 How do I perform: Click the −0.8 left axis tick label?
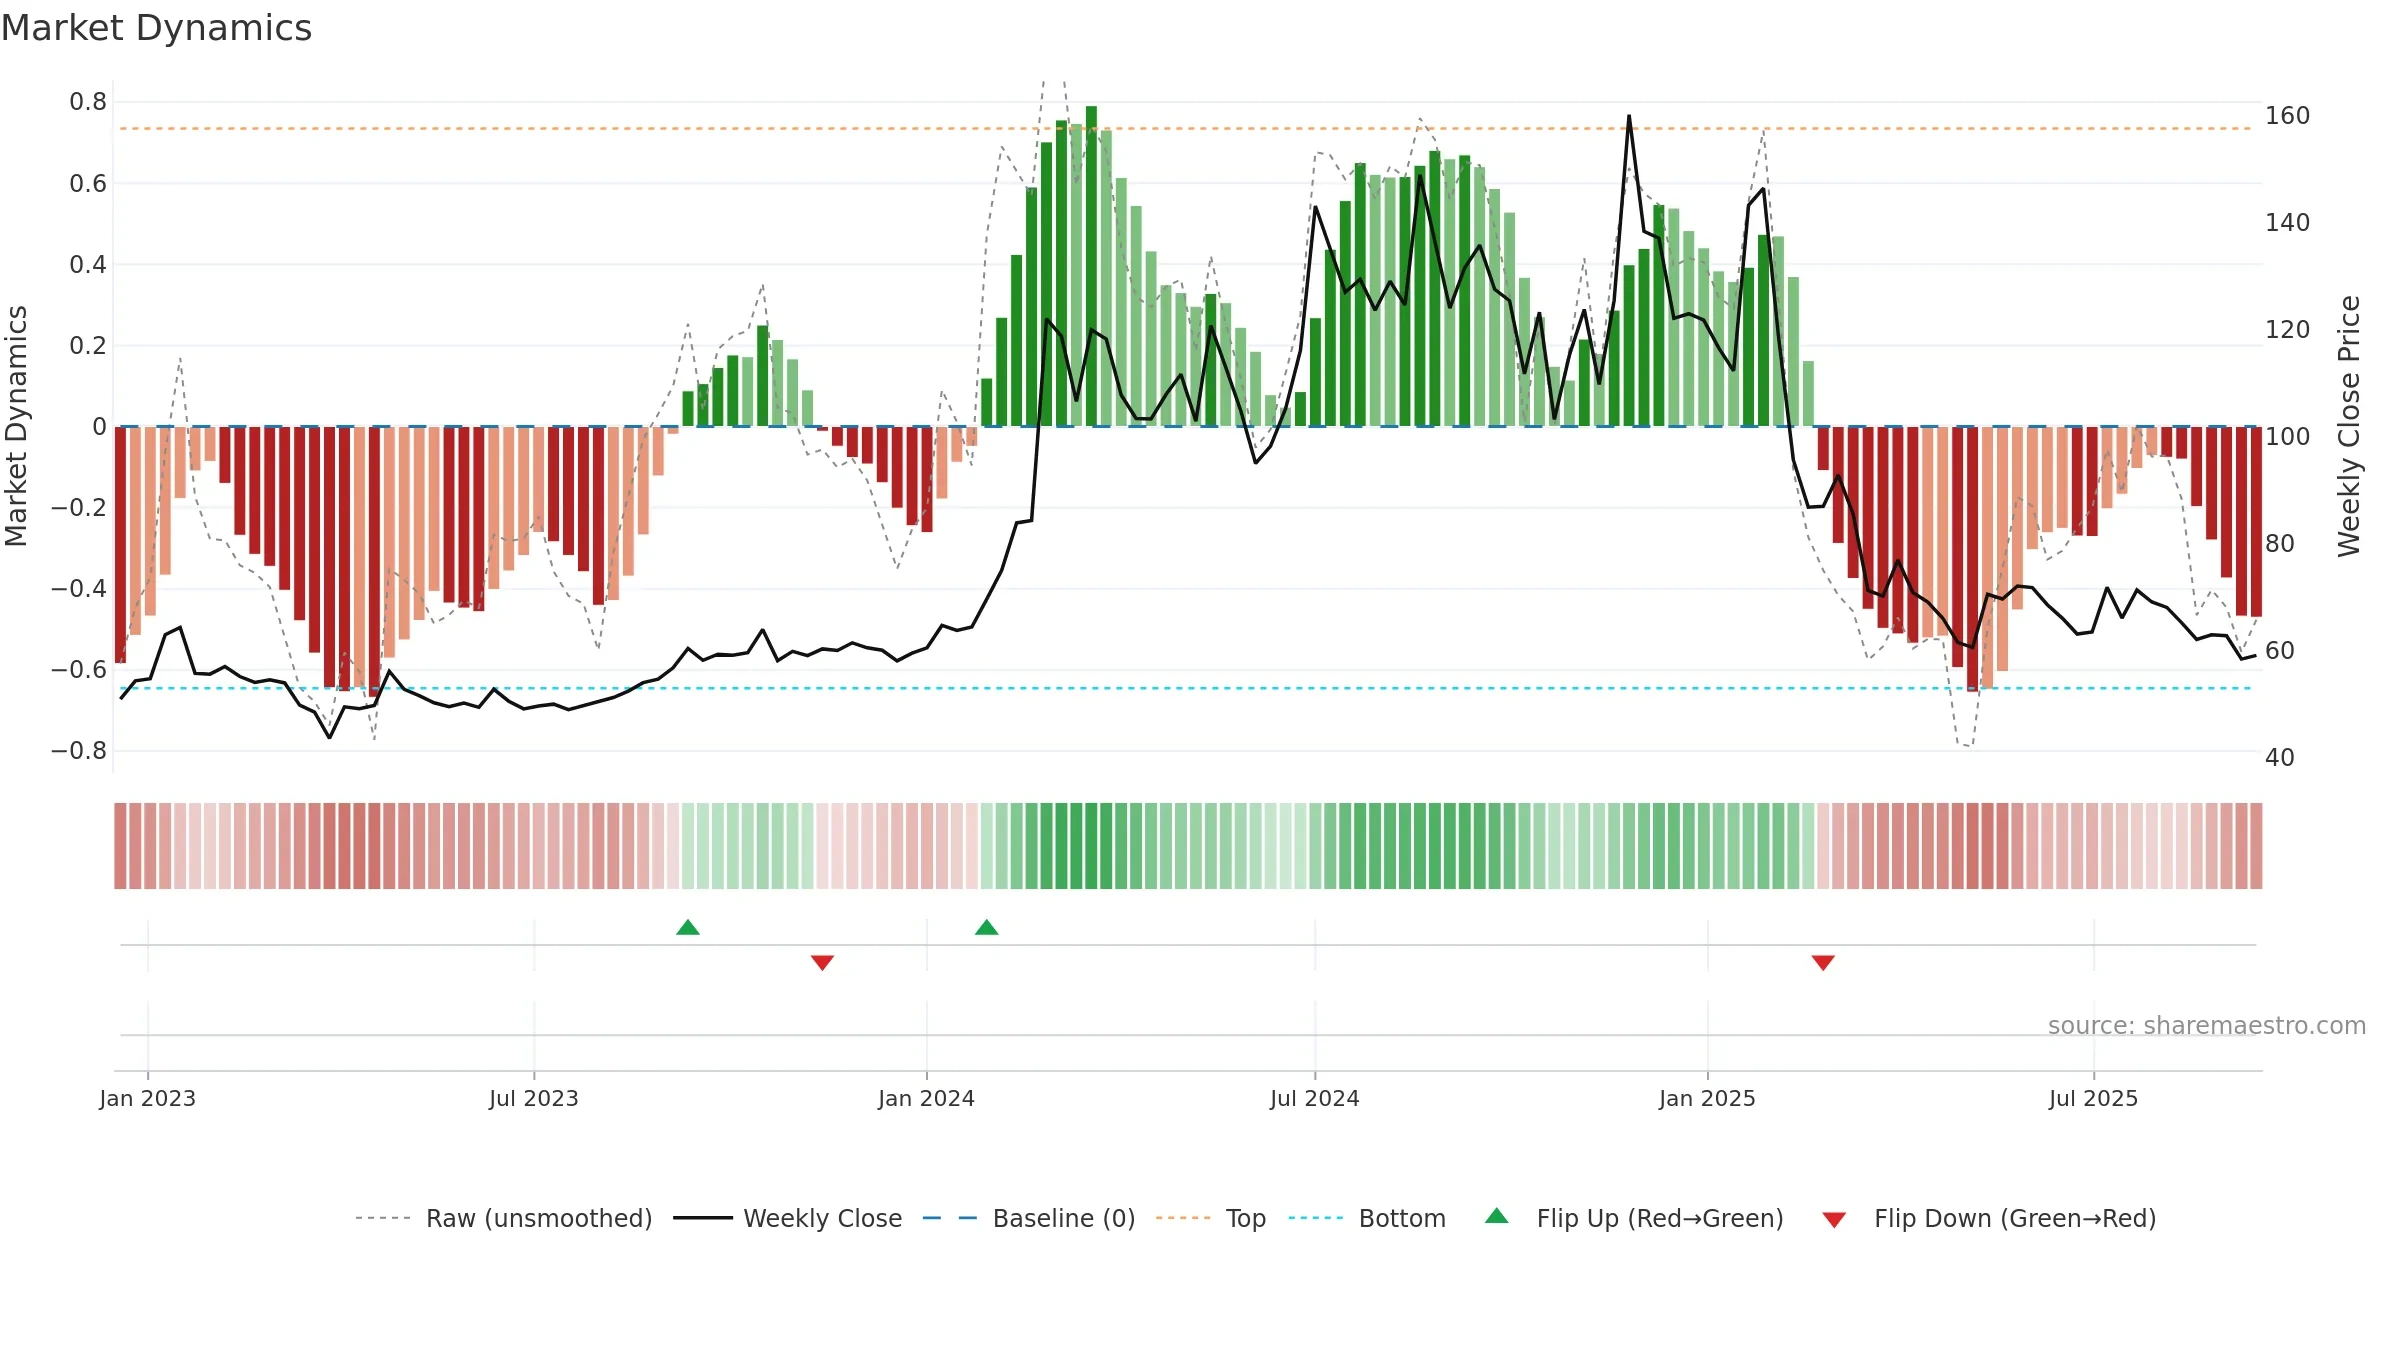[79, 751]
